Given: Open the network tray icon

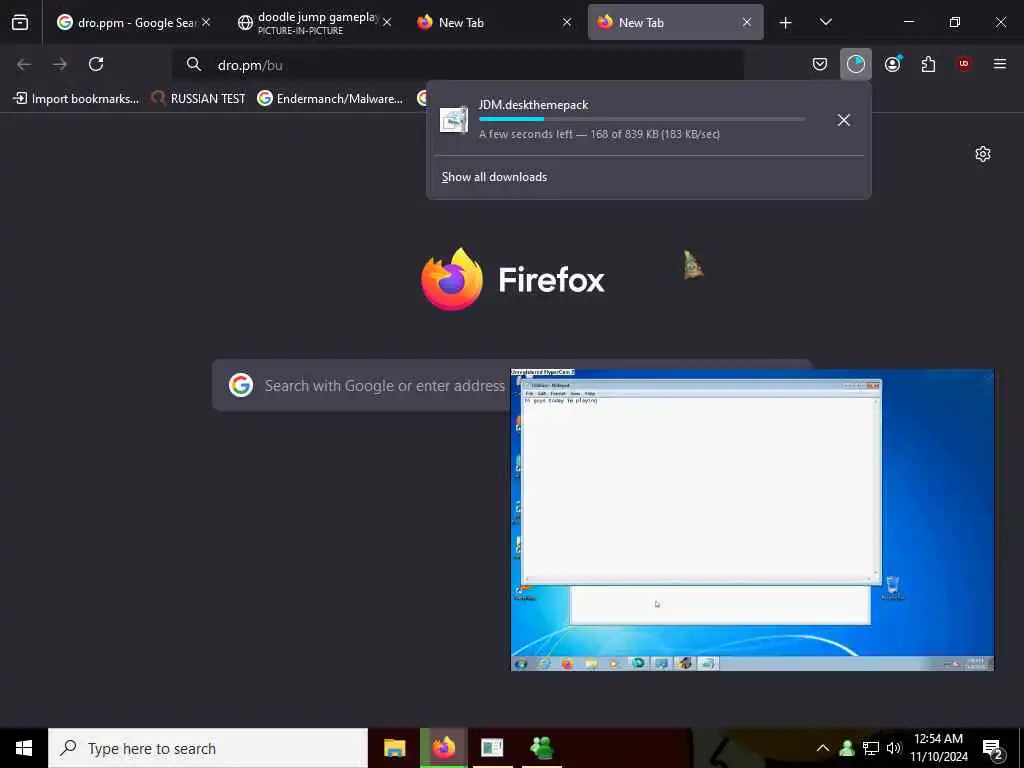Looking at the screenshot, I should 871,748.
